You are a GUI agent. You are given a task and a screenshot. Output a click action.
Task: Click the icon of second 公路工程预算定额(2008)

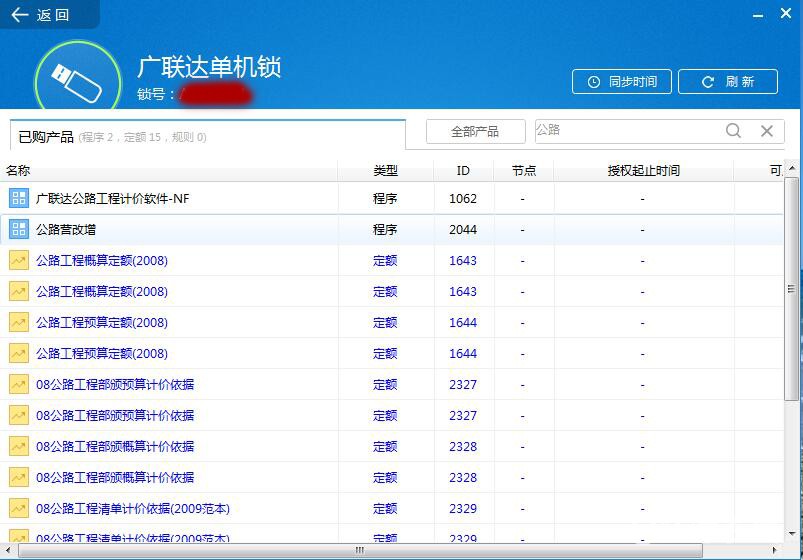tap(19, 354)
